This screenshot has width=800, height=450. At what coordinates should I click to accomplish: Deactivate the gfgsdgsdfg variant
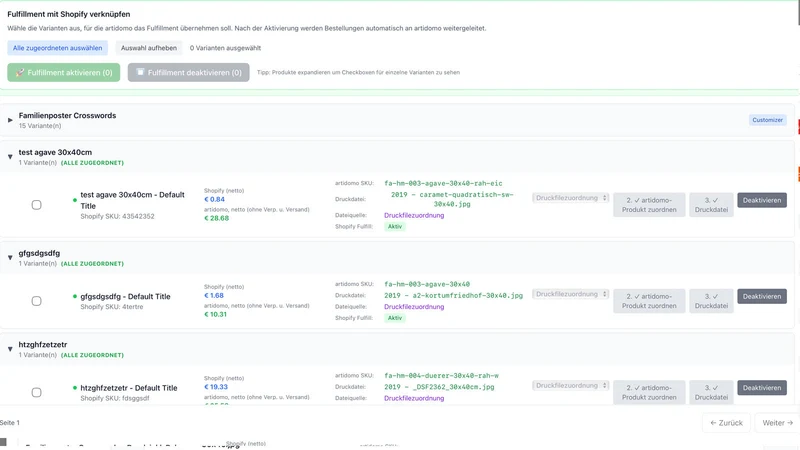click(762, 296)
